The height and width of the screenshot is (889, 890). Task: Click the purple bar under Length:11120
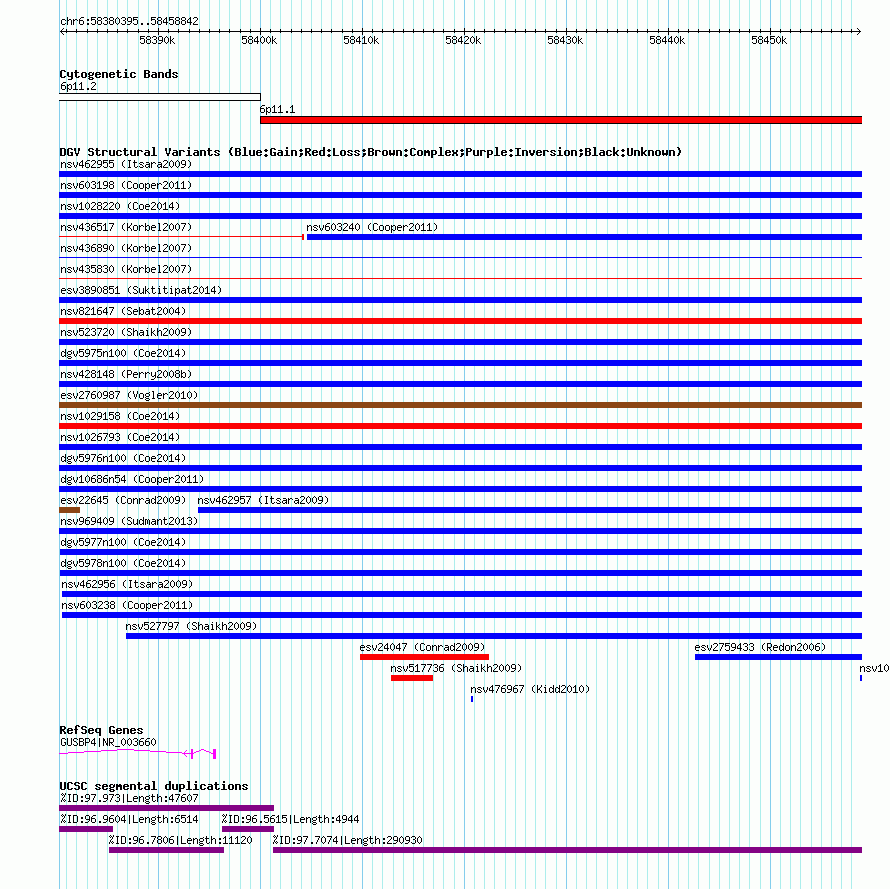click(x=166, y=850)
